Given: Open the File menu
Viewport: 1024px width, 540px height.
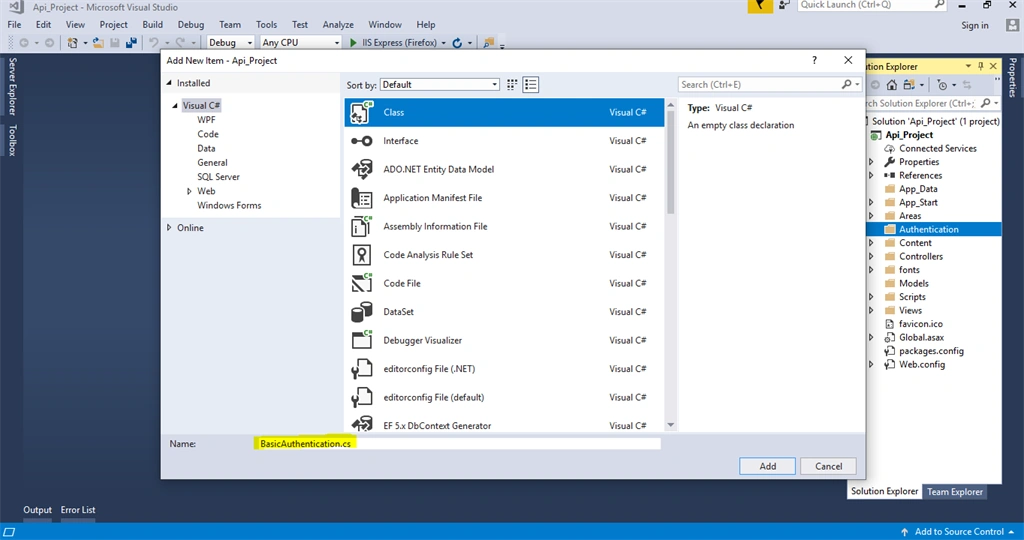Looking at the screenshot, I should 14,25.
